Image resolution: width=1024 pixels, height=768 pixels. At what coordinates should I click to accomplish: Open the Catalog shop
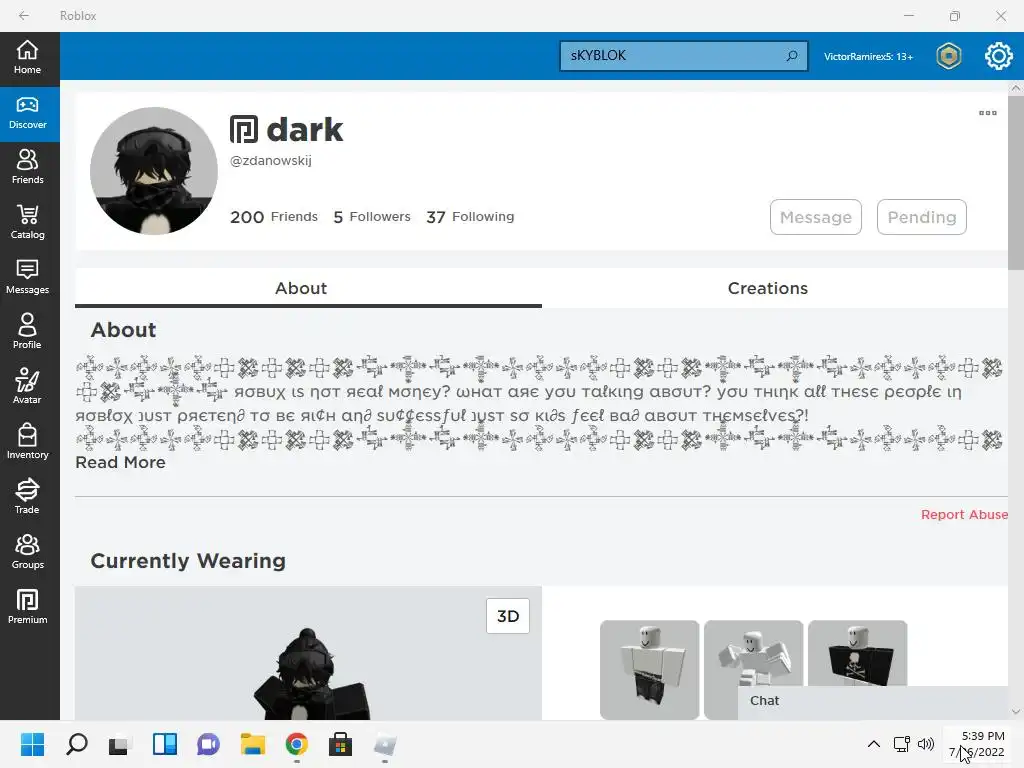click(27, 223)
